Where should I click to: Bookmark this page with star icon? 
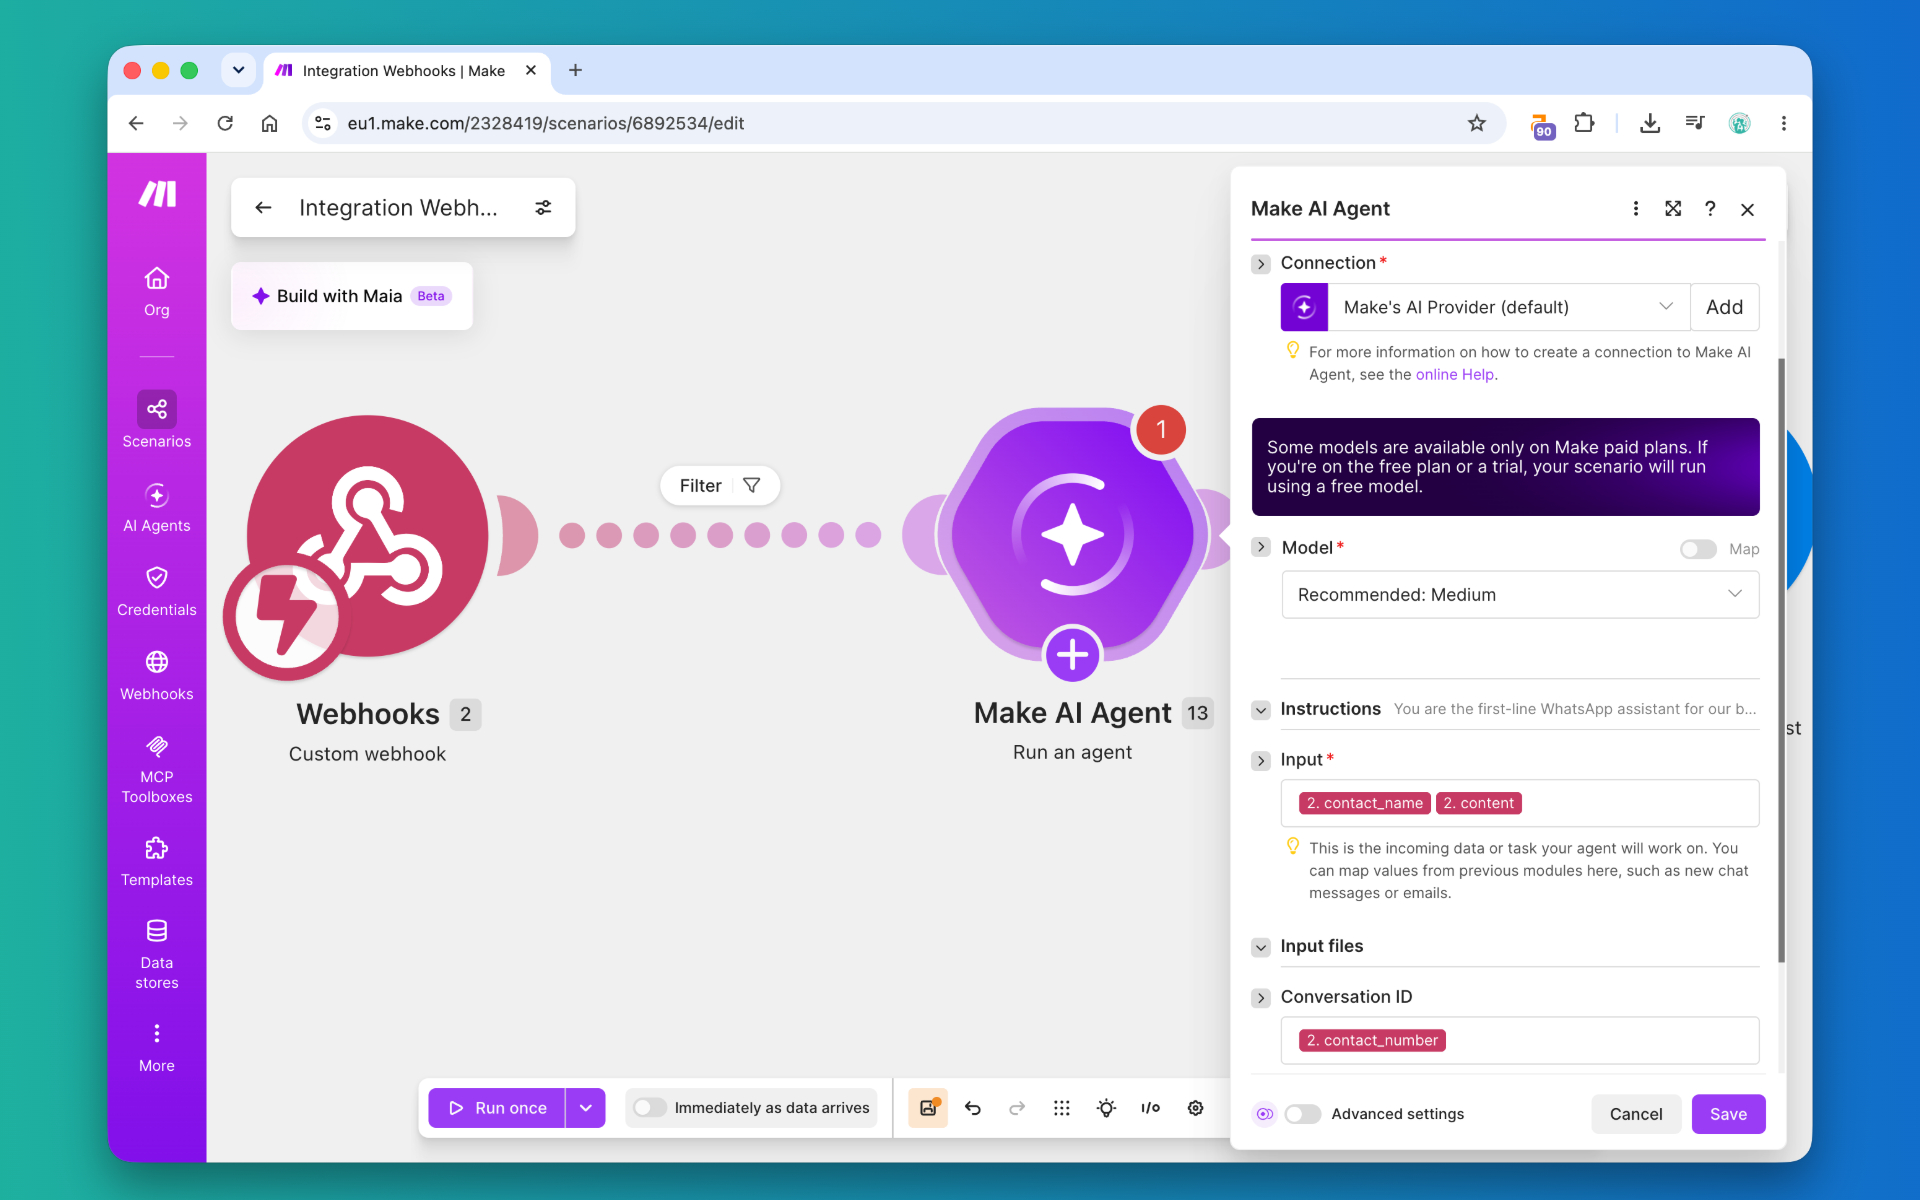(x=1477, y=123)
